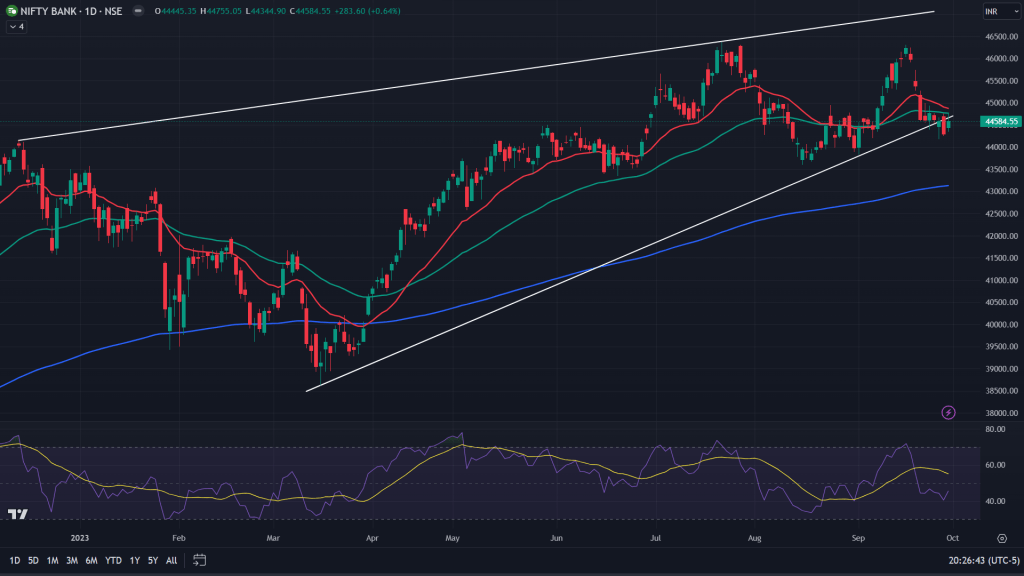
Task: Choose the 6M time range
Action: (91, 560)
